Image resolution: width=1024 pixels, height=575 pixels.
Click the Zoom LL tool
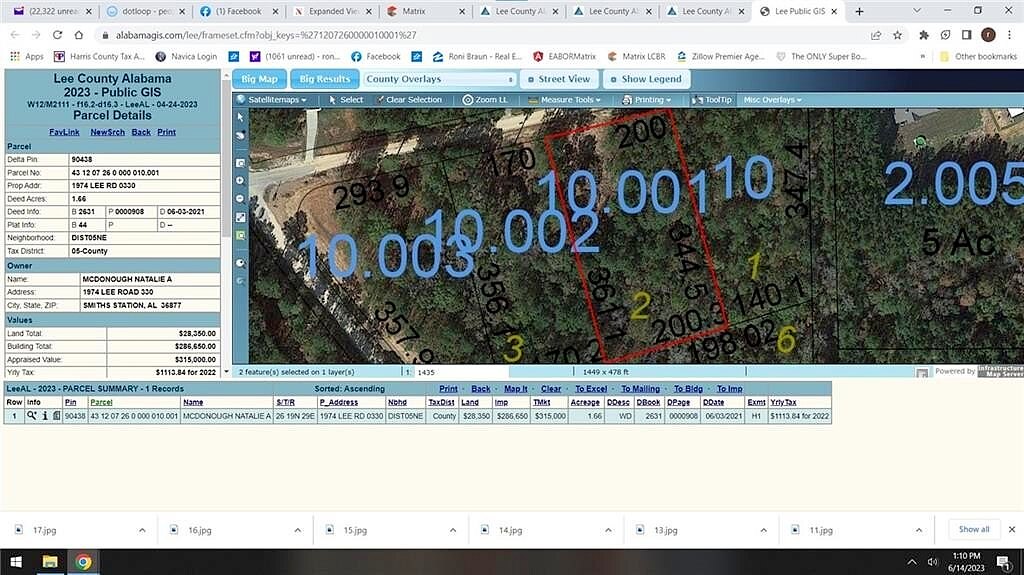(x=485, y=100)
